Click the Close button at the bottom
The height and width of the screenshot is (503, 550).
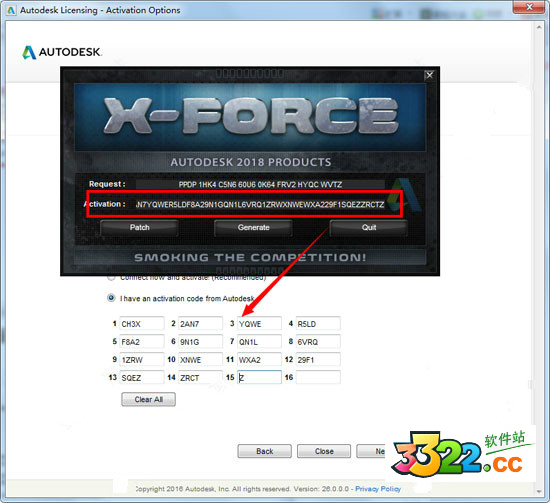point(324,451)
